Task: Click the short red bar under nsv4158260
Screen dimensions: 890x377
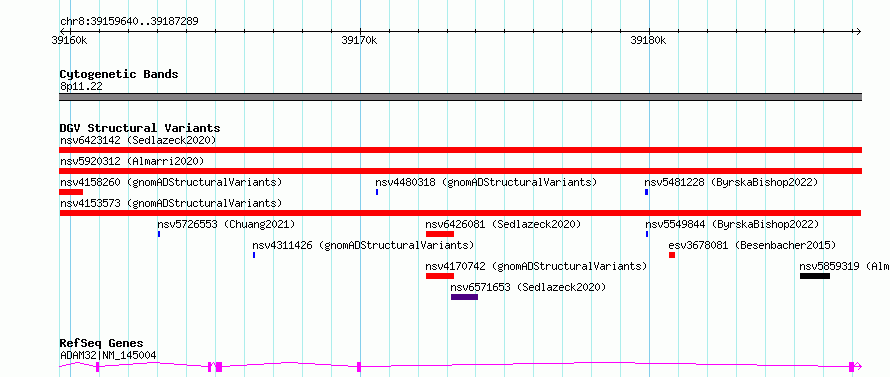Action: pyautogui.click(x=71, y=192)
